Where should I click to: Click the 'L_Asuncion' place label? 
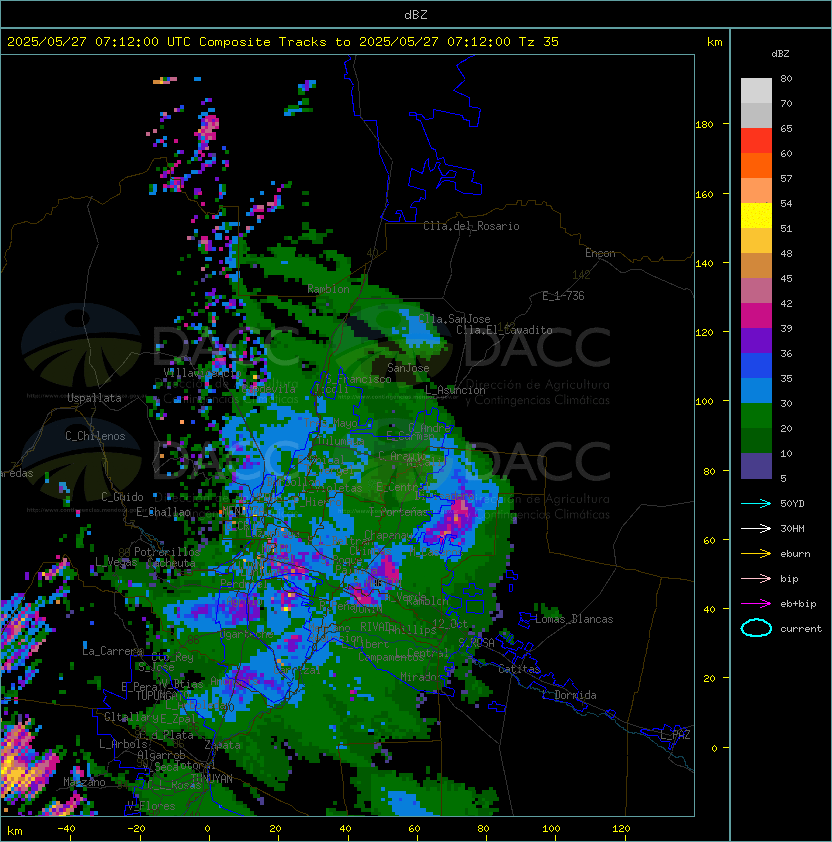click(455, 390)
